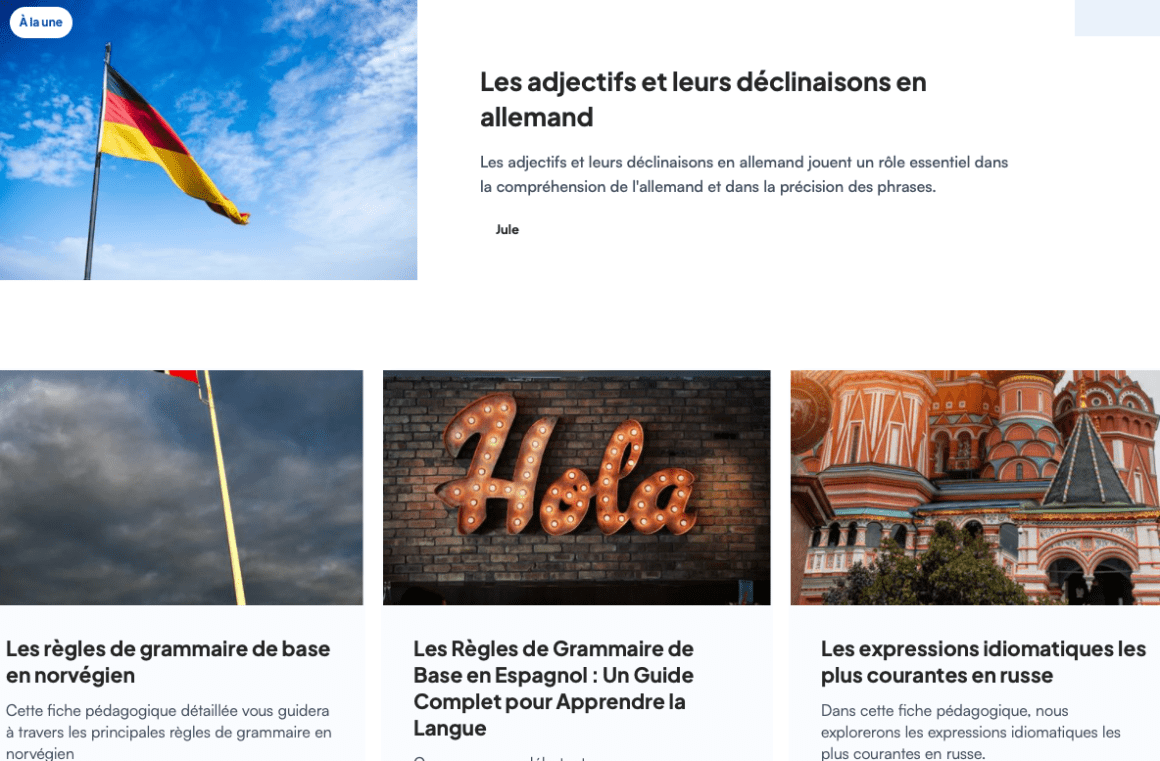1160x761 pixels.
Task: Open the featured German flag photo
Action: click(x=209, y=140)
